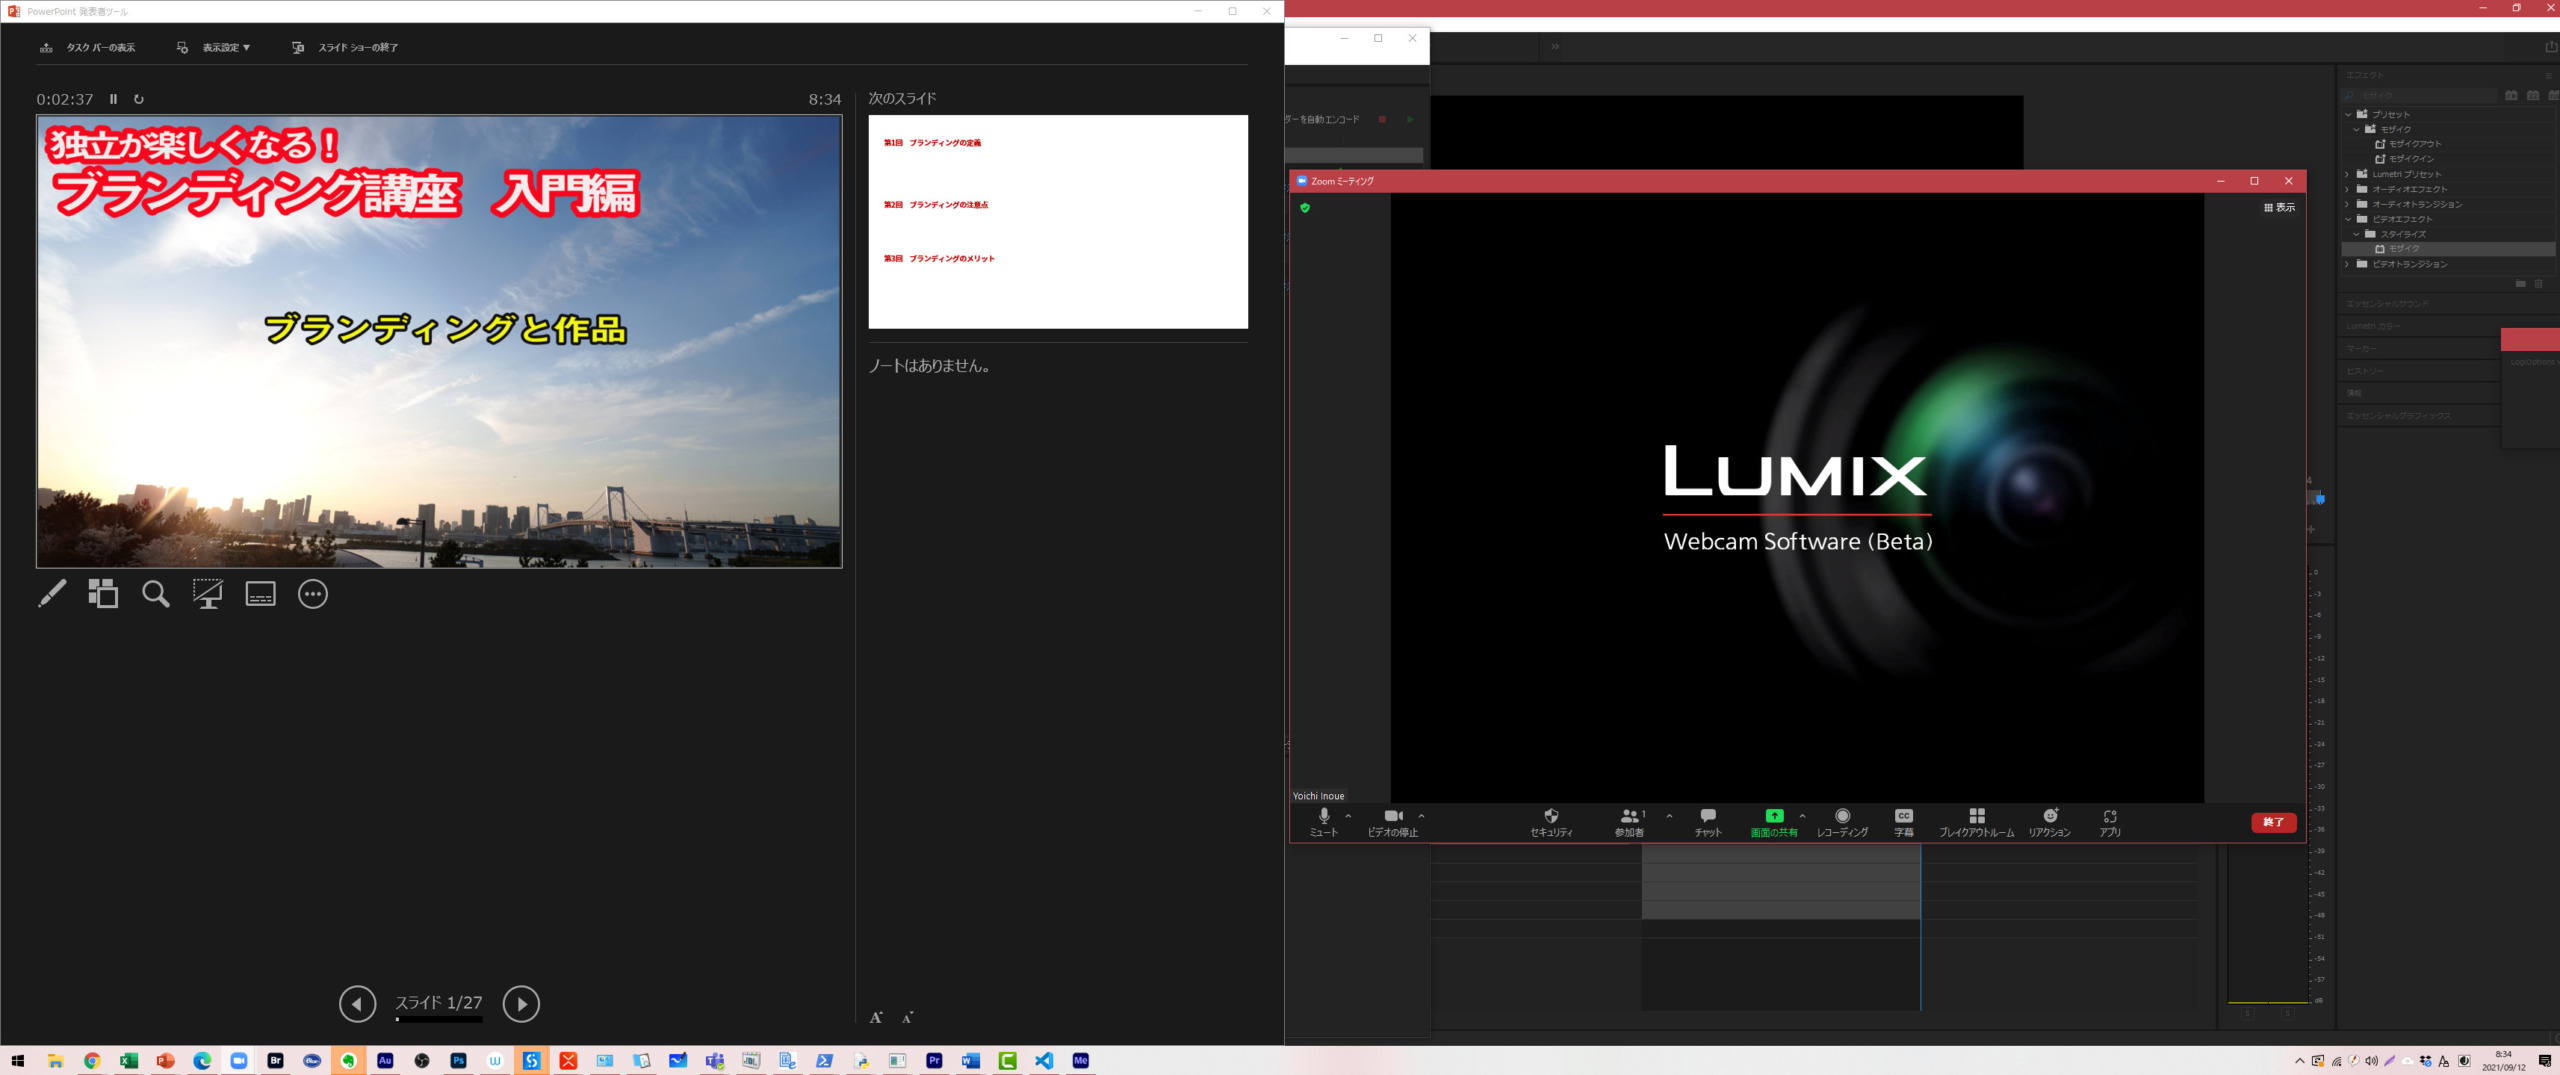Click the current slide preview image
The height and width of the screenshot is (1075, 2560).
(439, 341)
